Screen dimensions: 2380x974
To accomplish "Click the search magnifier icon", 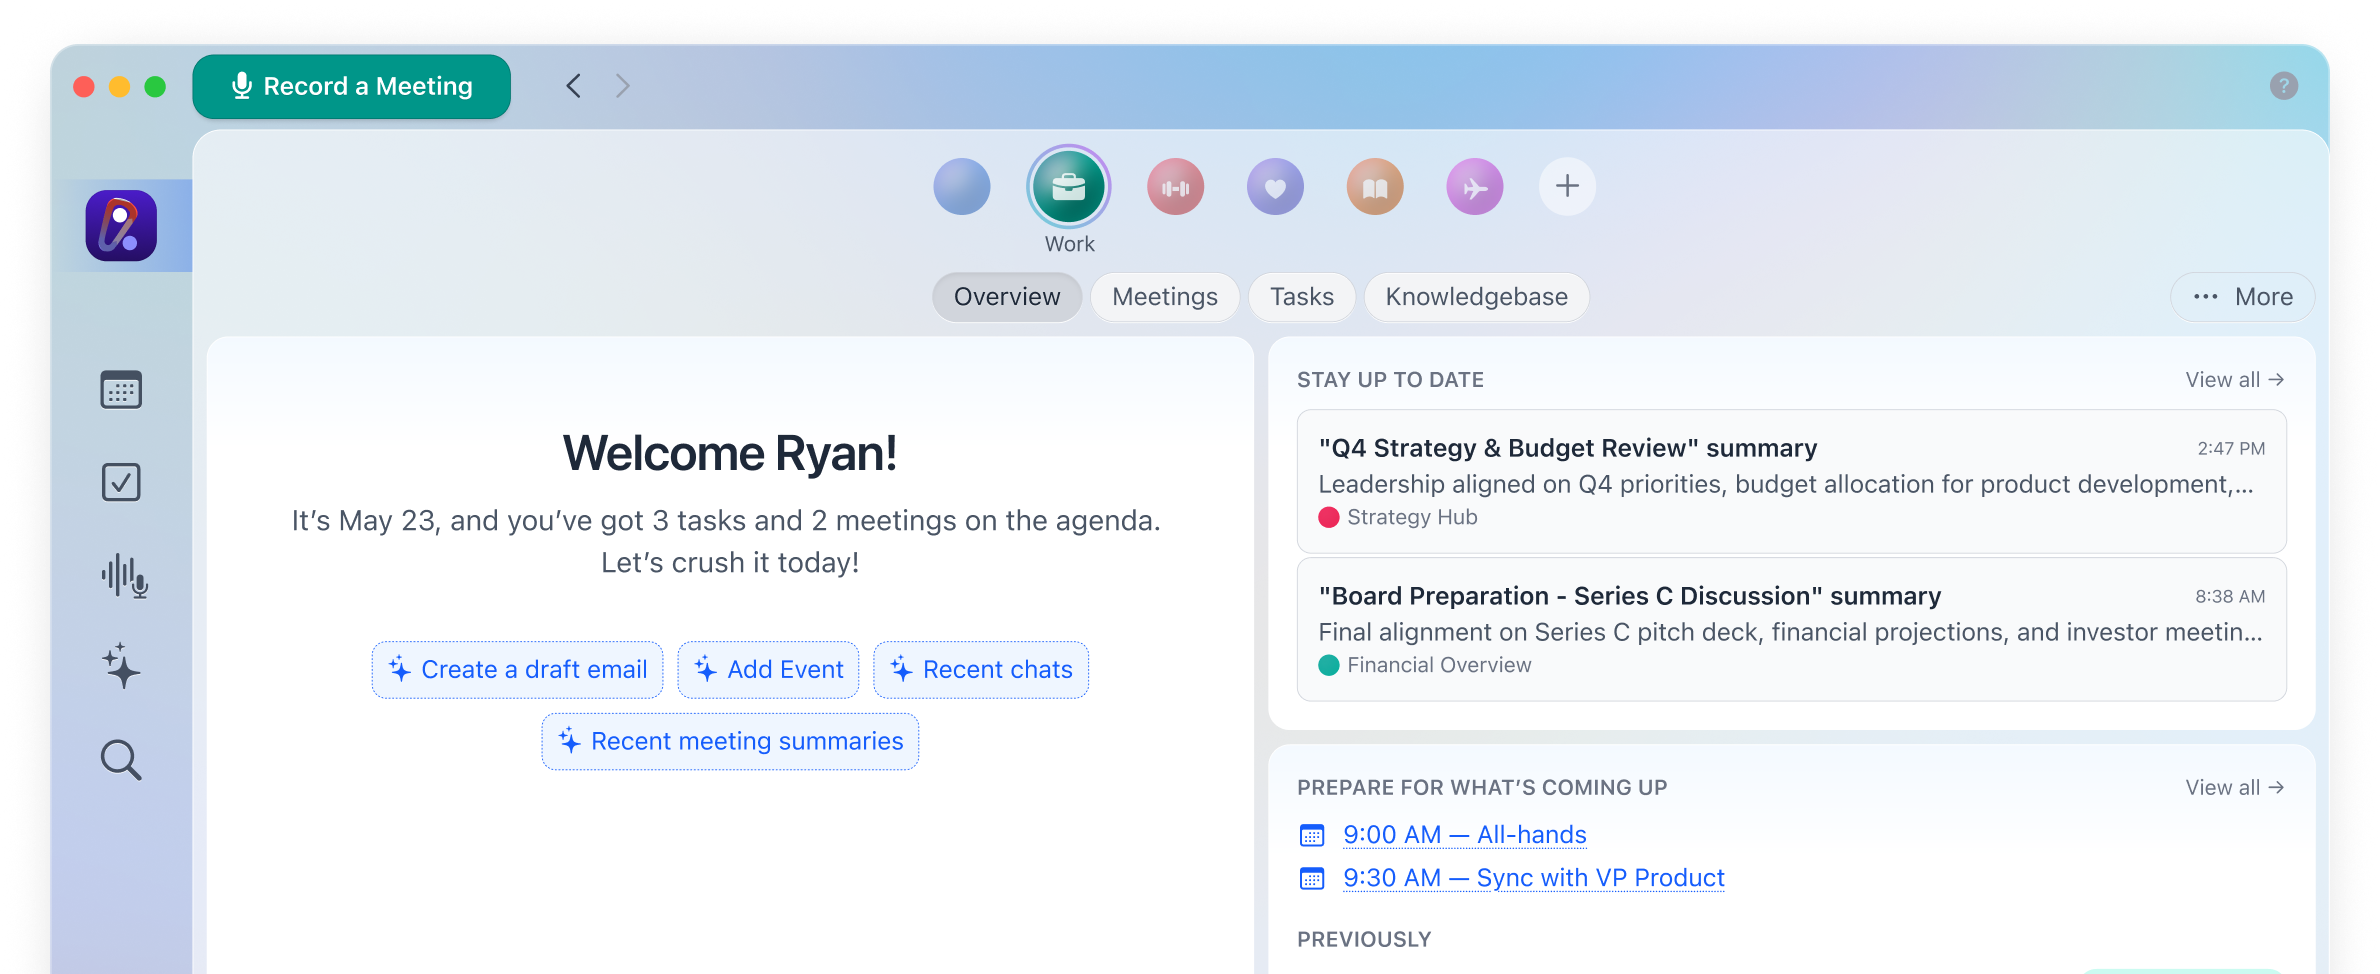I will [x=121, y=760].
